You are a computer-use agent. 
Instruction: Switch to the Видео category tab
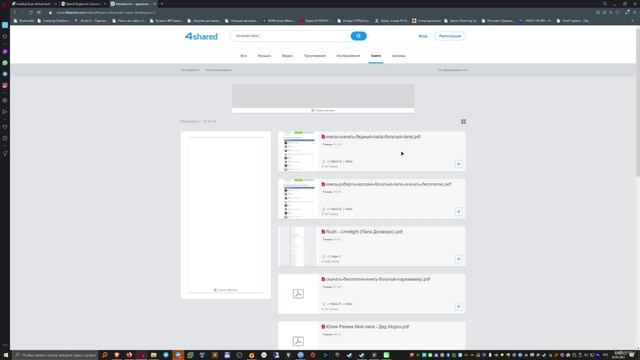pos(287,56)
